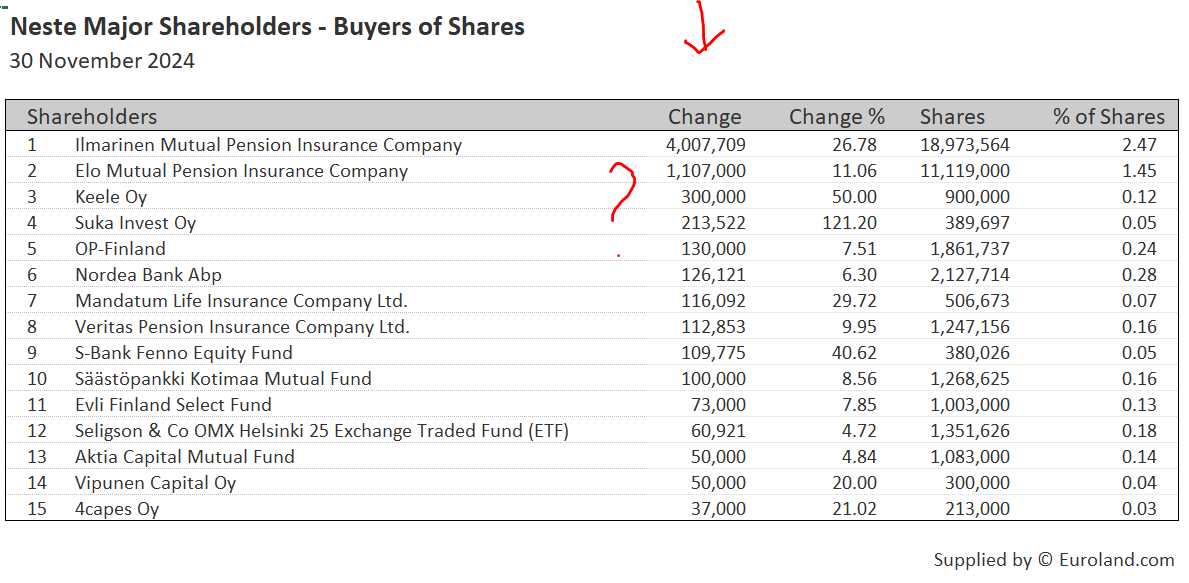Click the Shareholders column header
Image resolution: width=1189 pixels, height=583 pixels.
click(92, 117)
